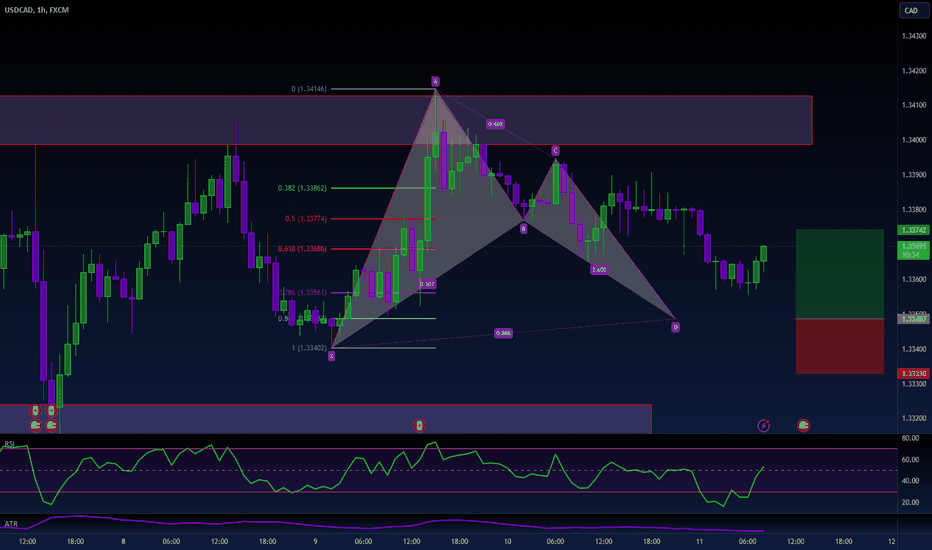
Task: Click the current price tag showing 1.33695
Action: pos(914,250)
